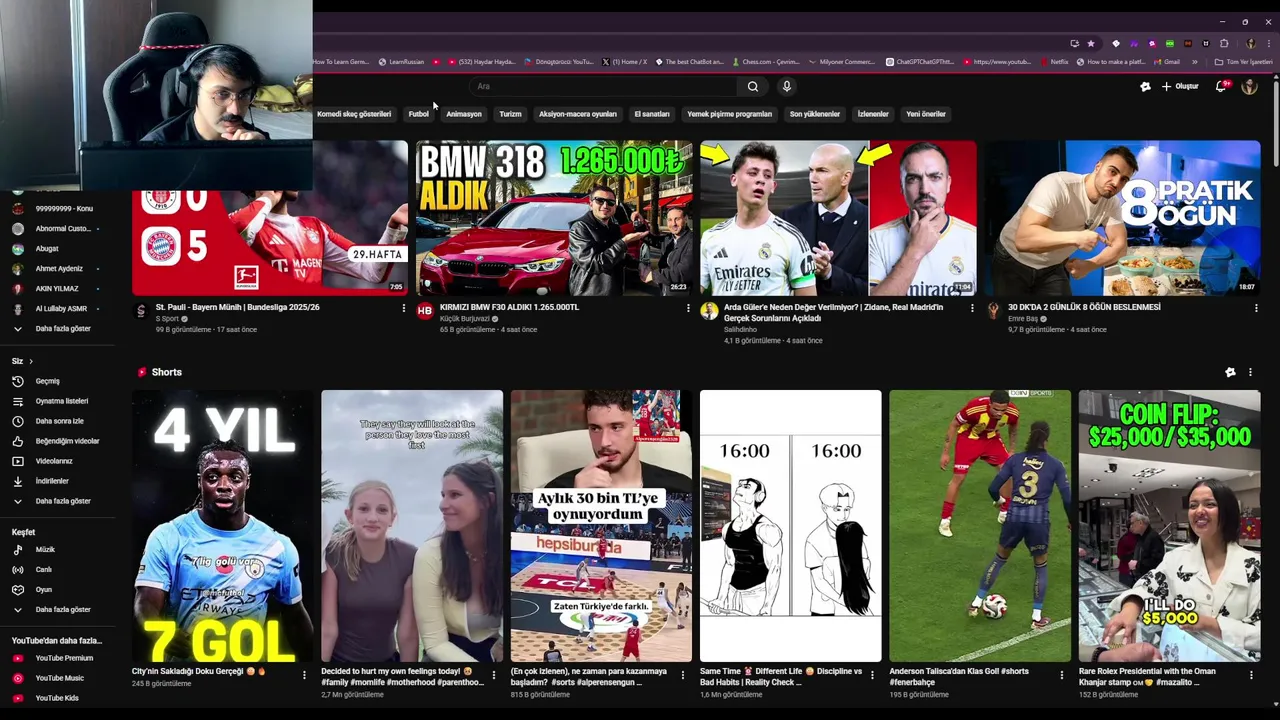
Task: Select the Turizm filter chip
Action: 511,114
